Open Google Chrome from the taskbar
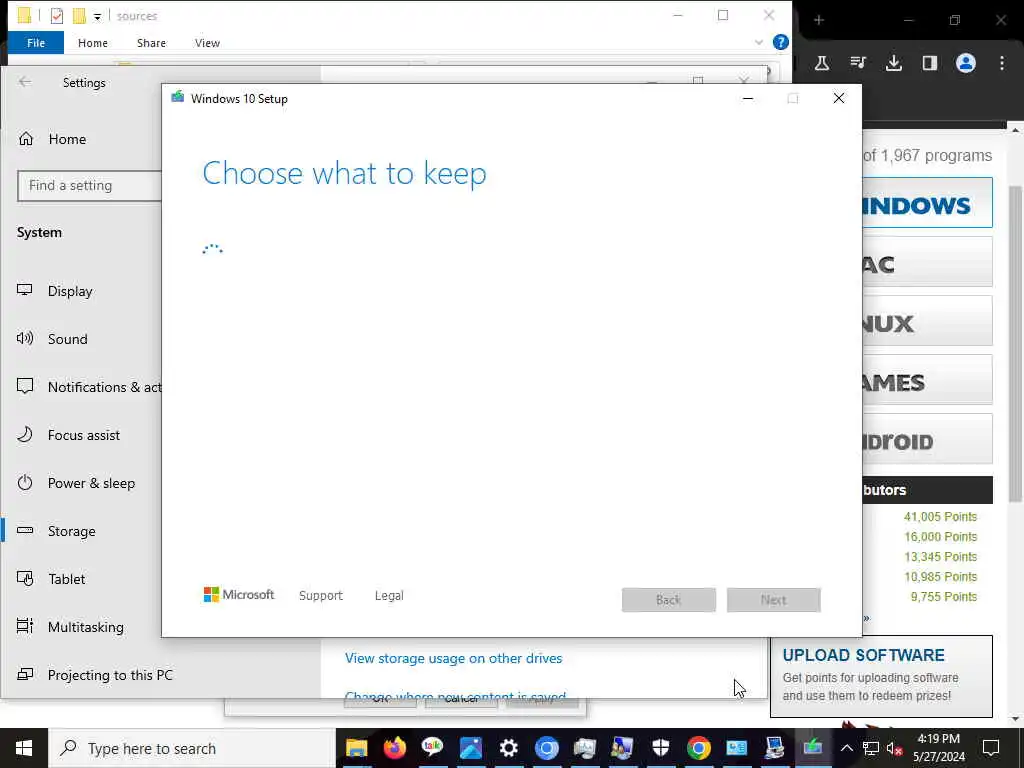This screenshot has height=768, width=1024. click(x=699, y=748)
